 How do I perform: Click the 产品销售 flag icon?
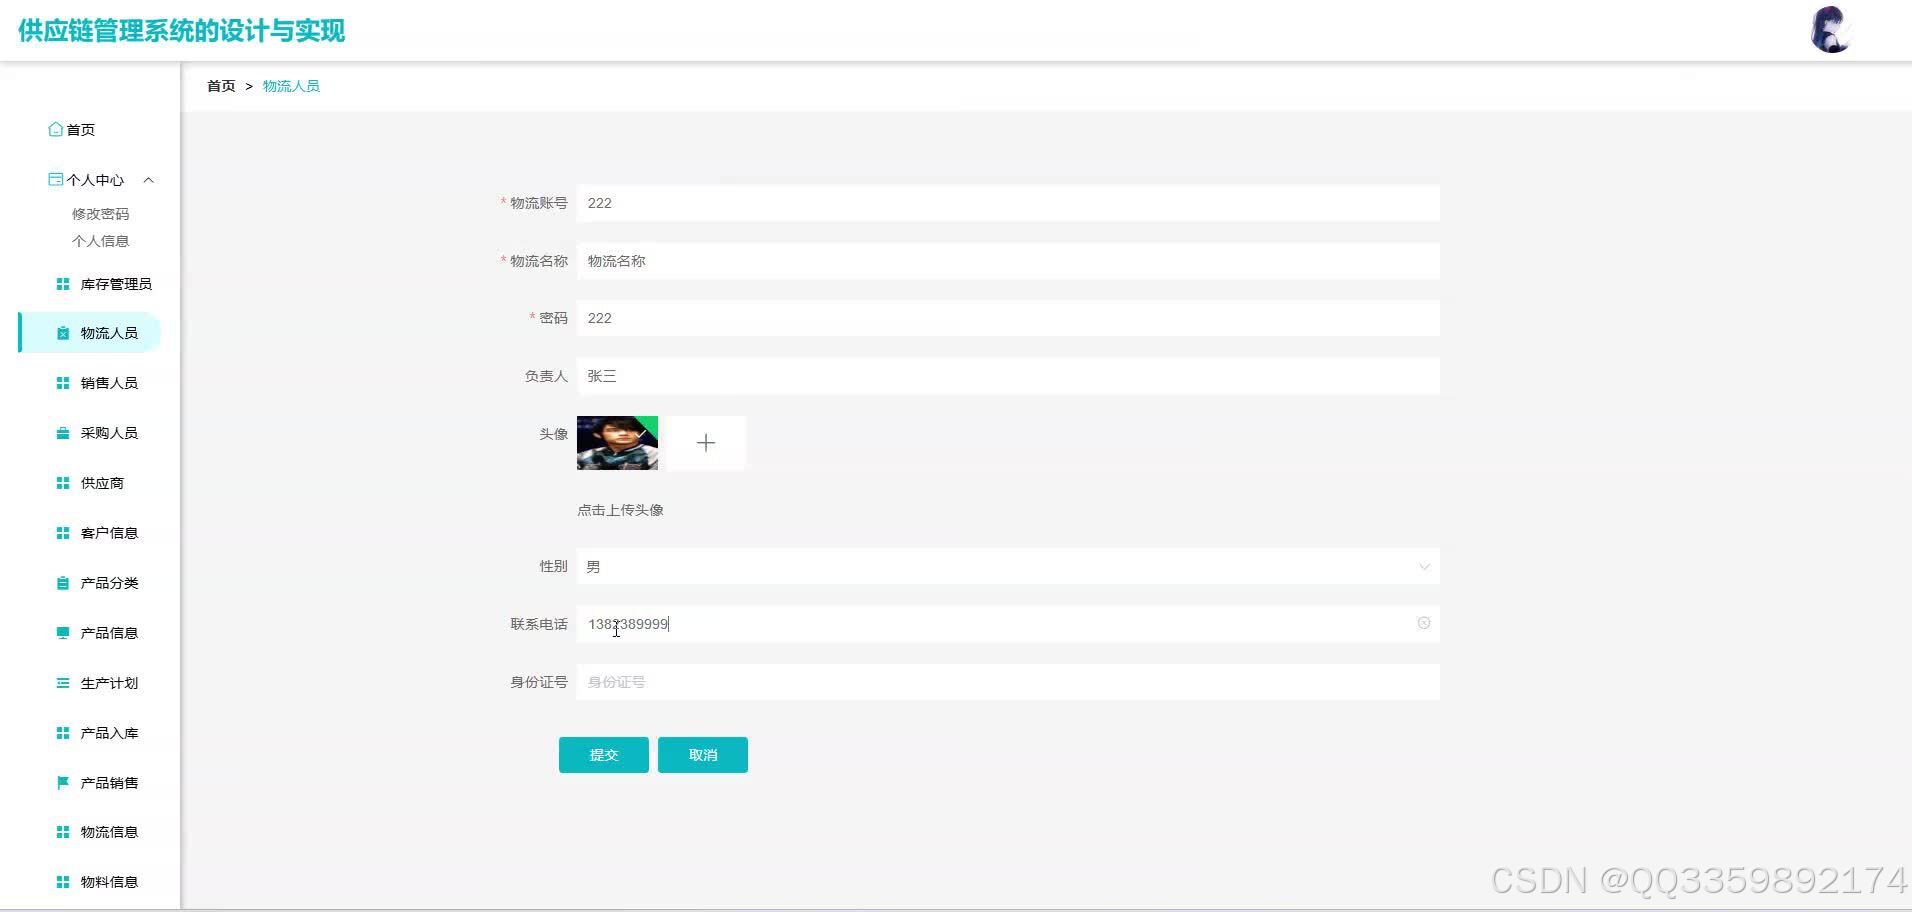click(x=63, y=783)
